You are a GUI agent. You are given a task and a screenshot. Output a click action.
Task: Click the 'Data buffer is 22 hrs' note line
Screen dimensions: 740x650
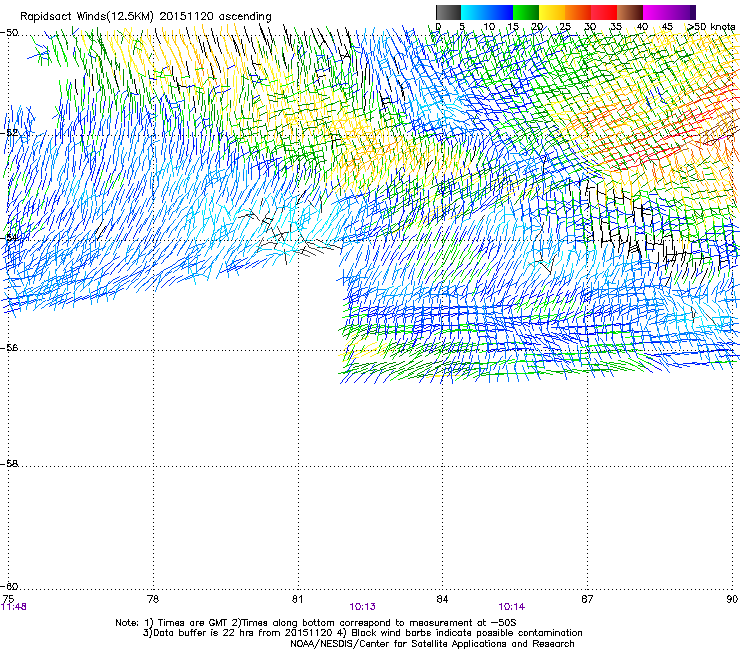[362, 633]
